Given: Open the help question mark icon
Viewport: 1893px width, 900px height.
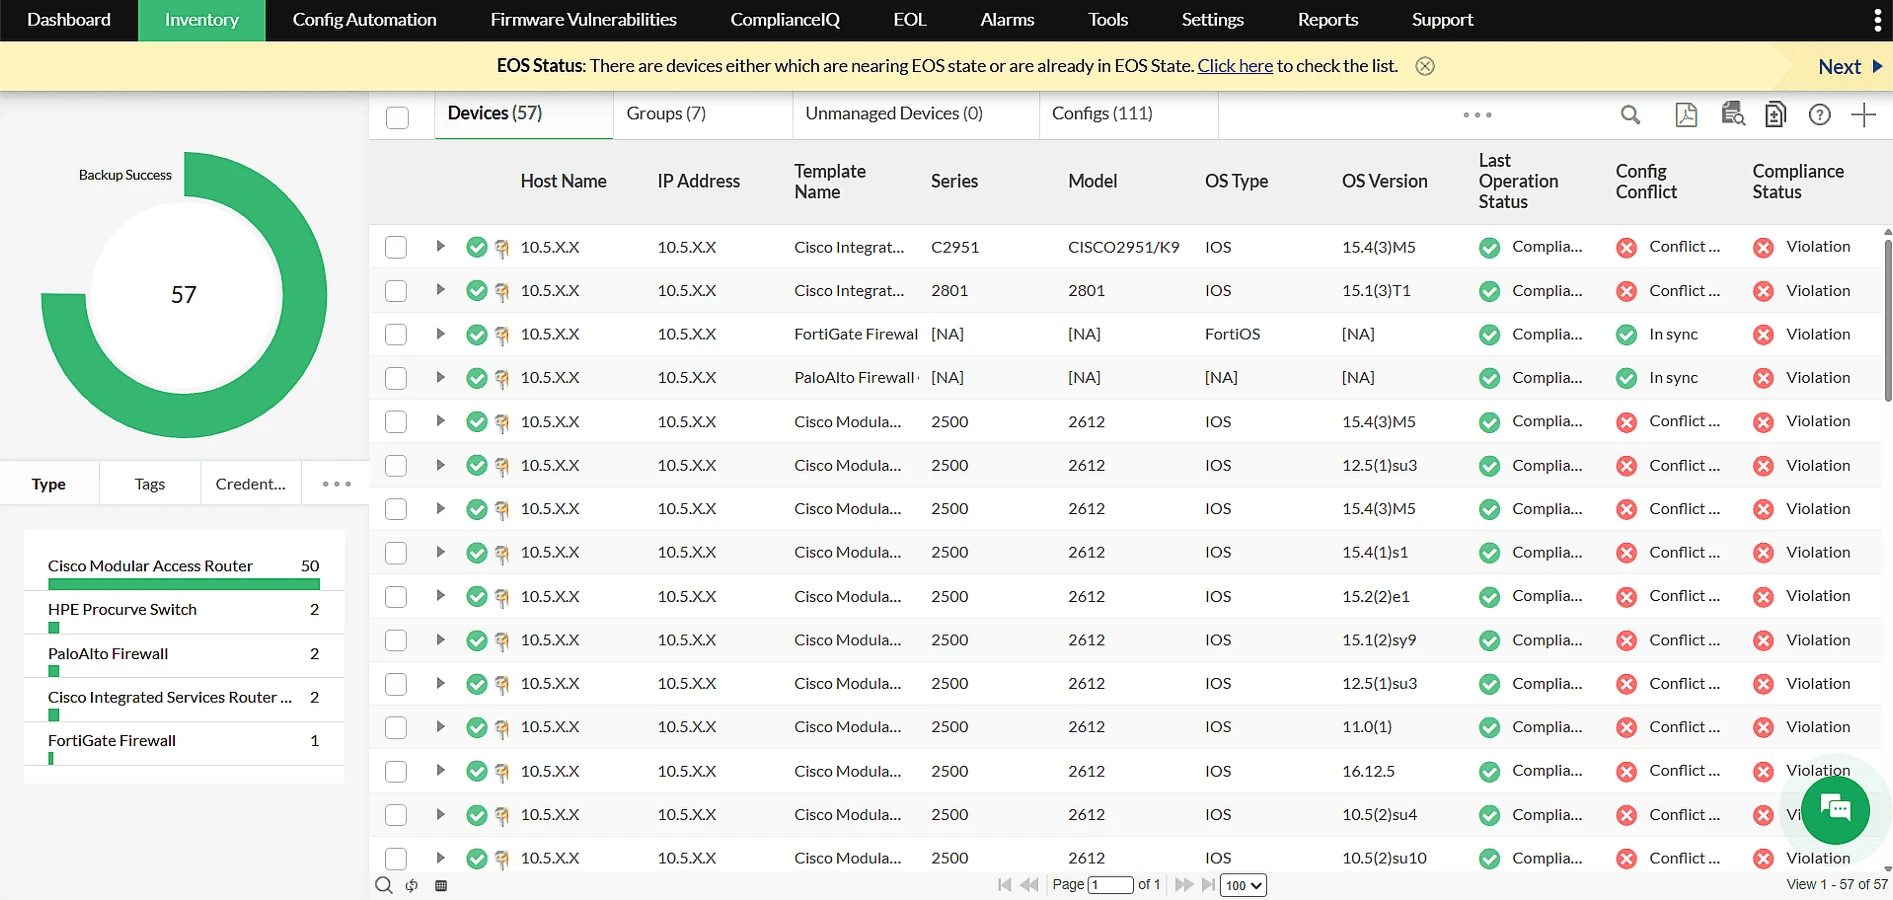Looking at the screenshot, I should [x=1819, y=114].
